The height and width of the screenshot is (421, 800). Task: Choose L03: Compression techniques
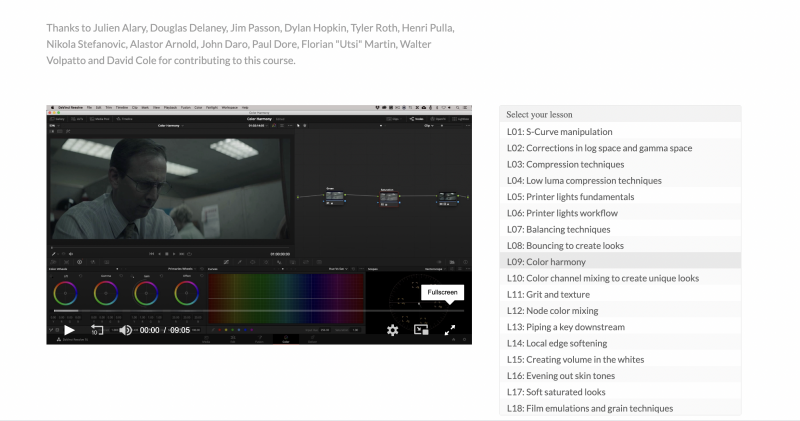(620, 164)
